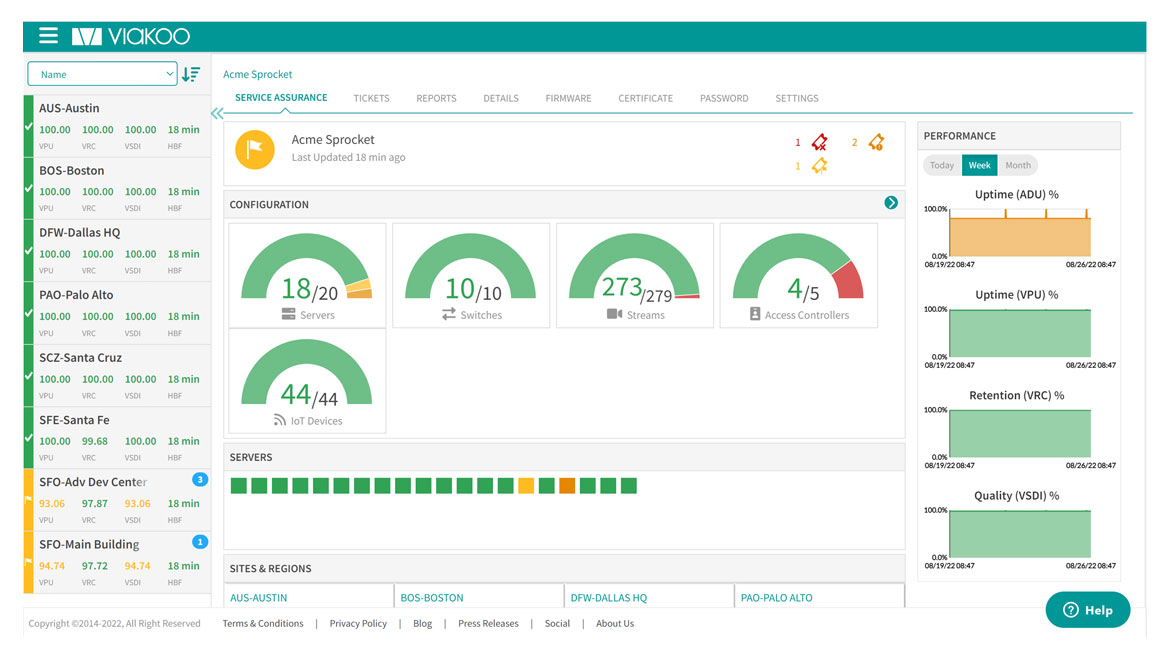The image size is (1170, 658).
Task: Click the Streams camera icon
Action: [614, 314]
